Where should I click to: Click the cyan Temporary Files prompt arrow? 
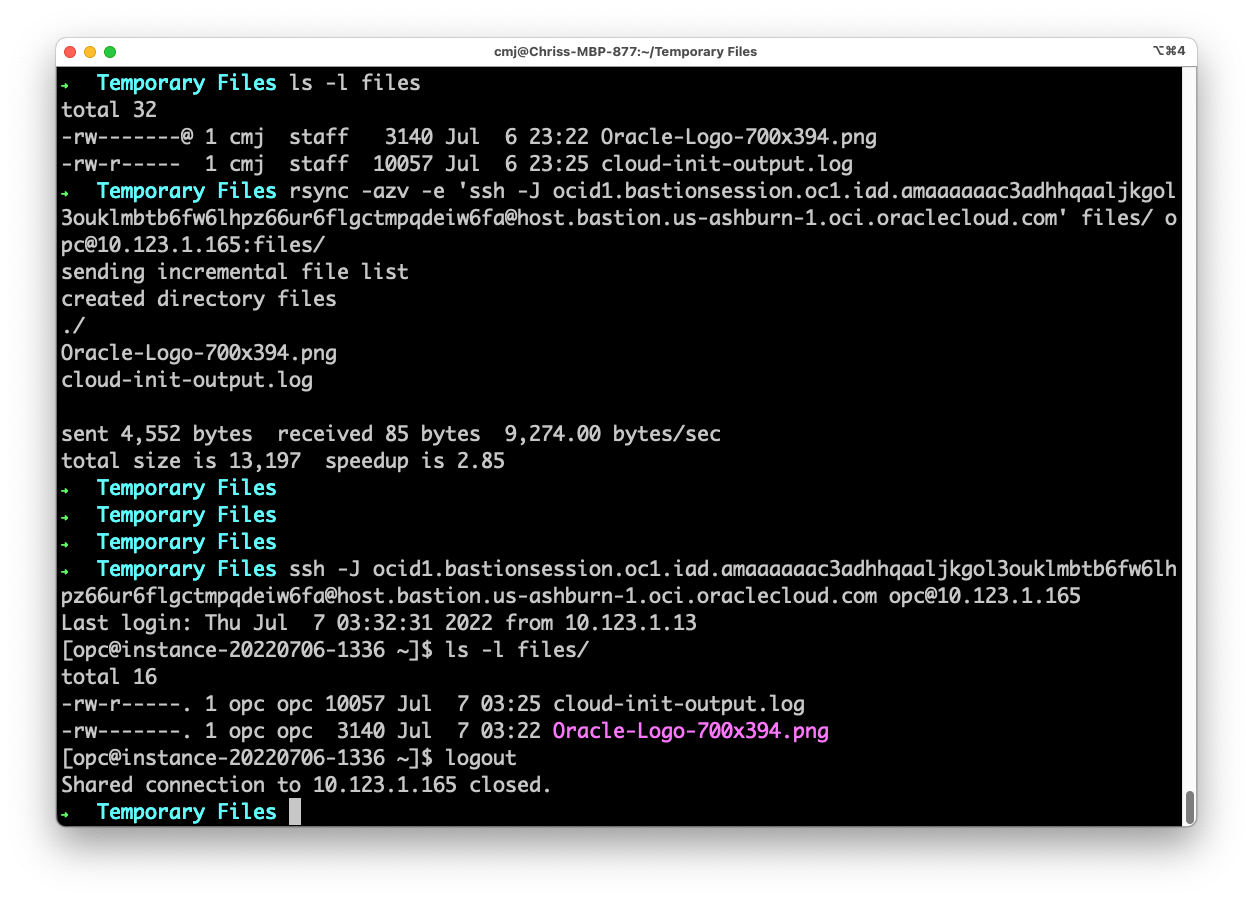68,82
